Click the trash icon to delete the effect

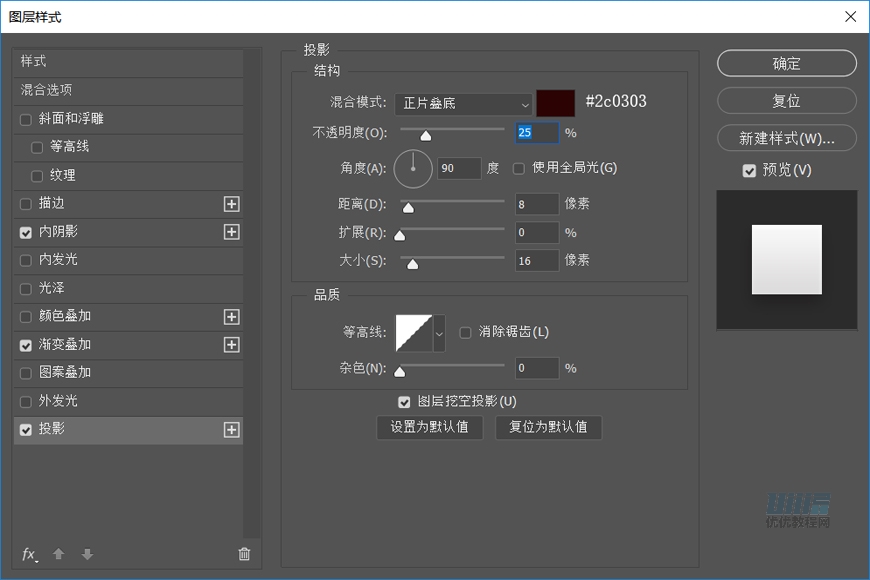(x=243, y=553)
